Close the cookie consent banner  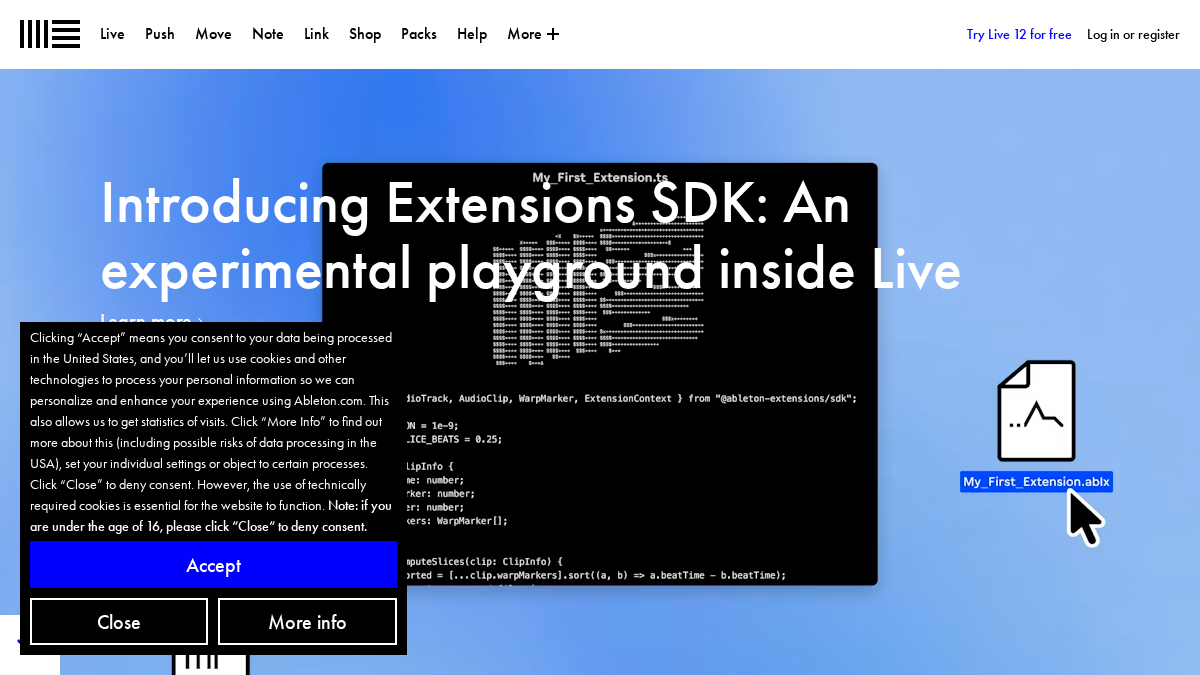pos(119,622)
